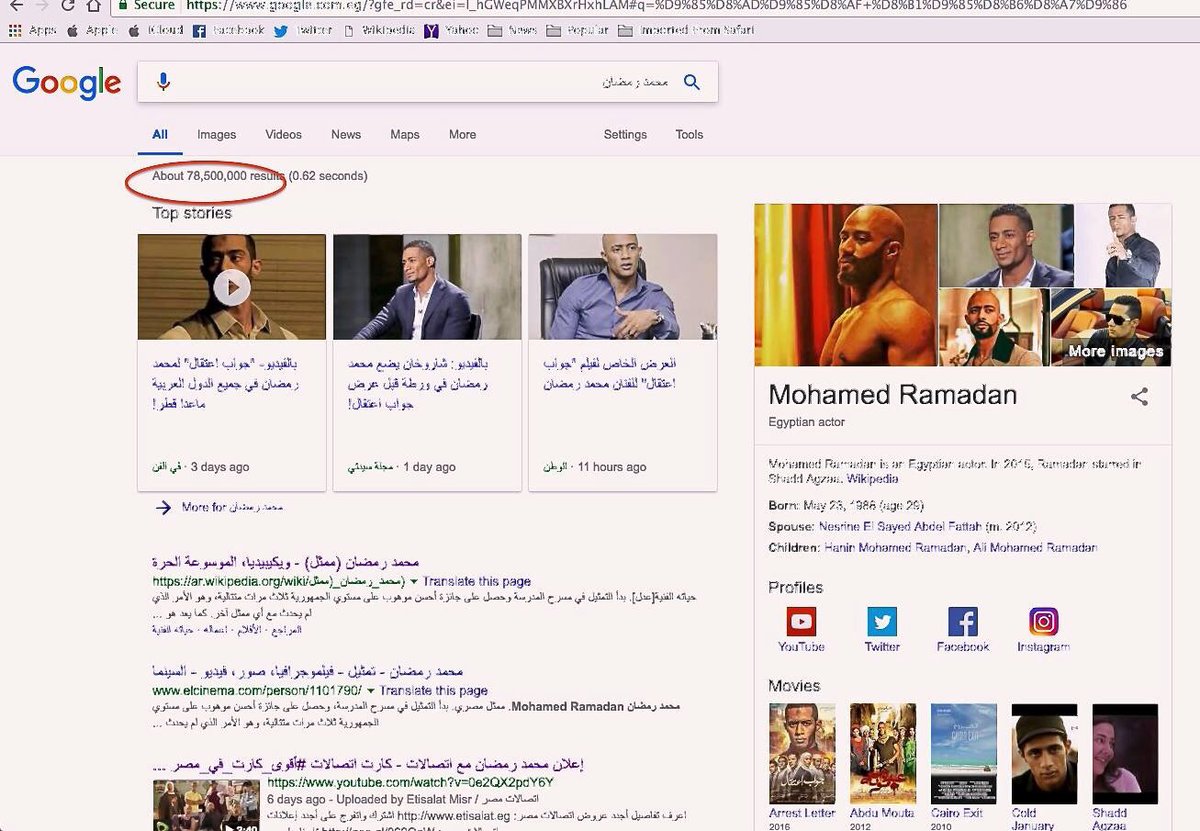Open the Arrest Letter movie poster

point(802,754)
